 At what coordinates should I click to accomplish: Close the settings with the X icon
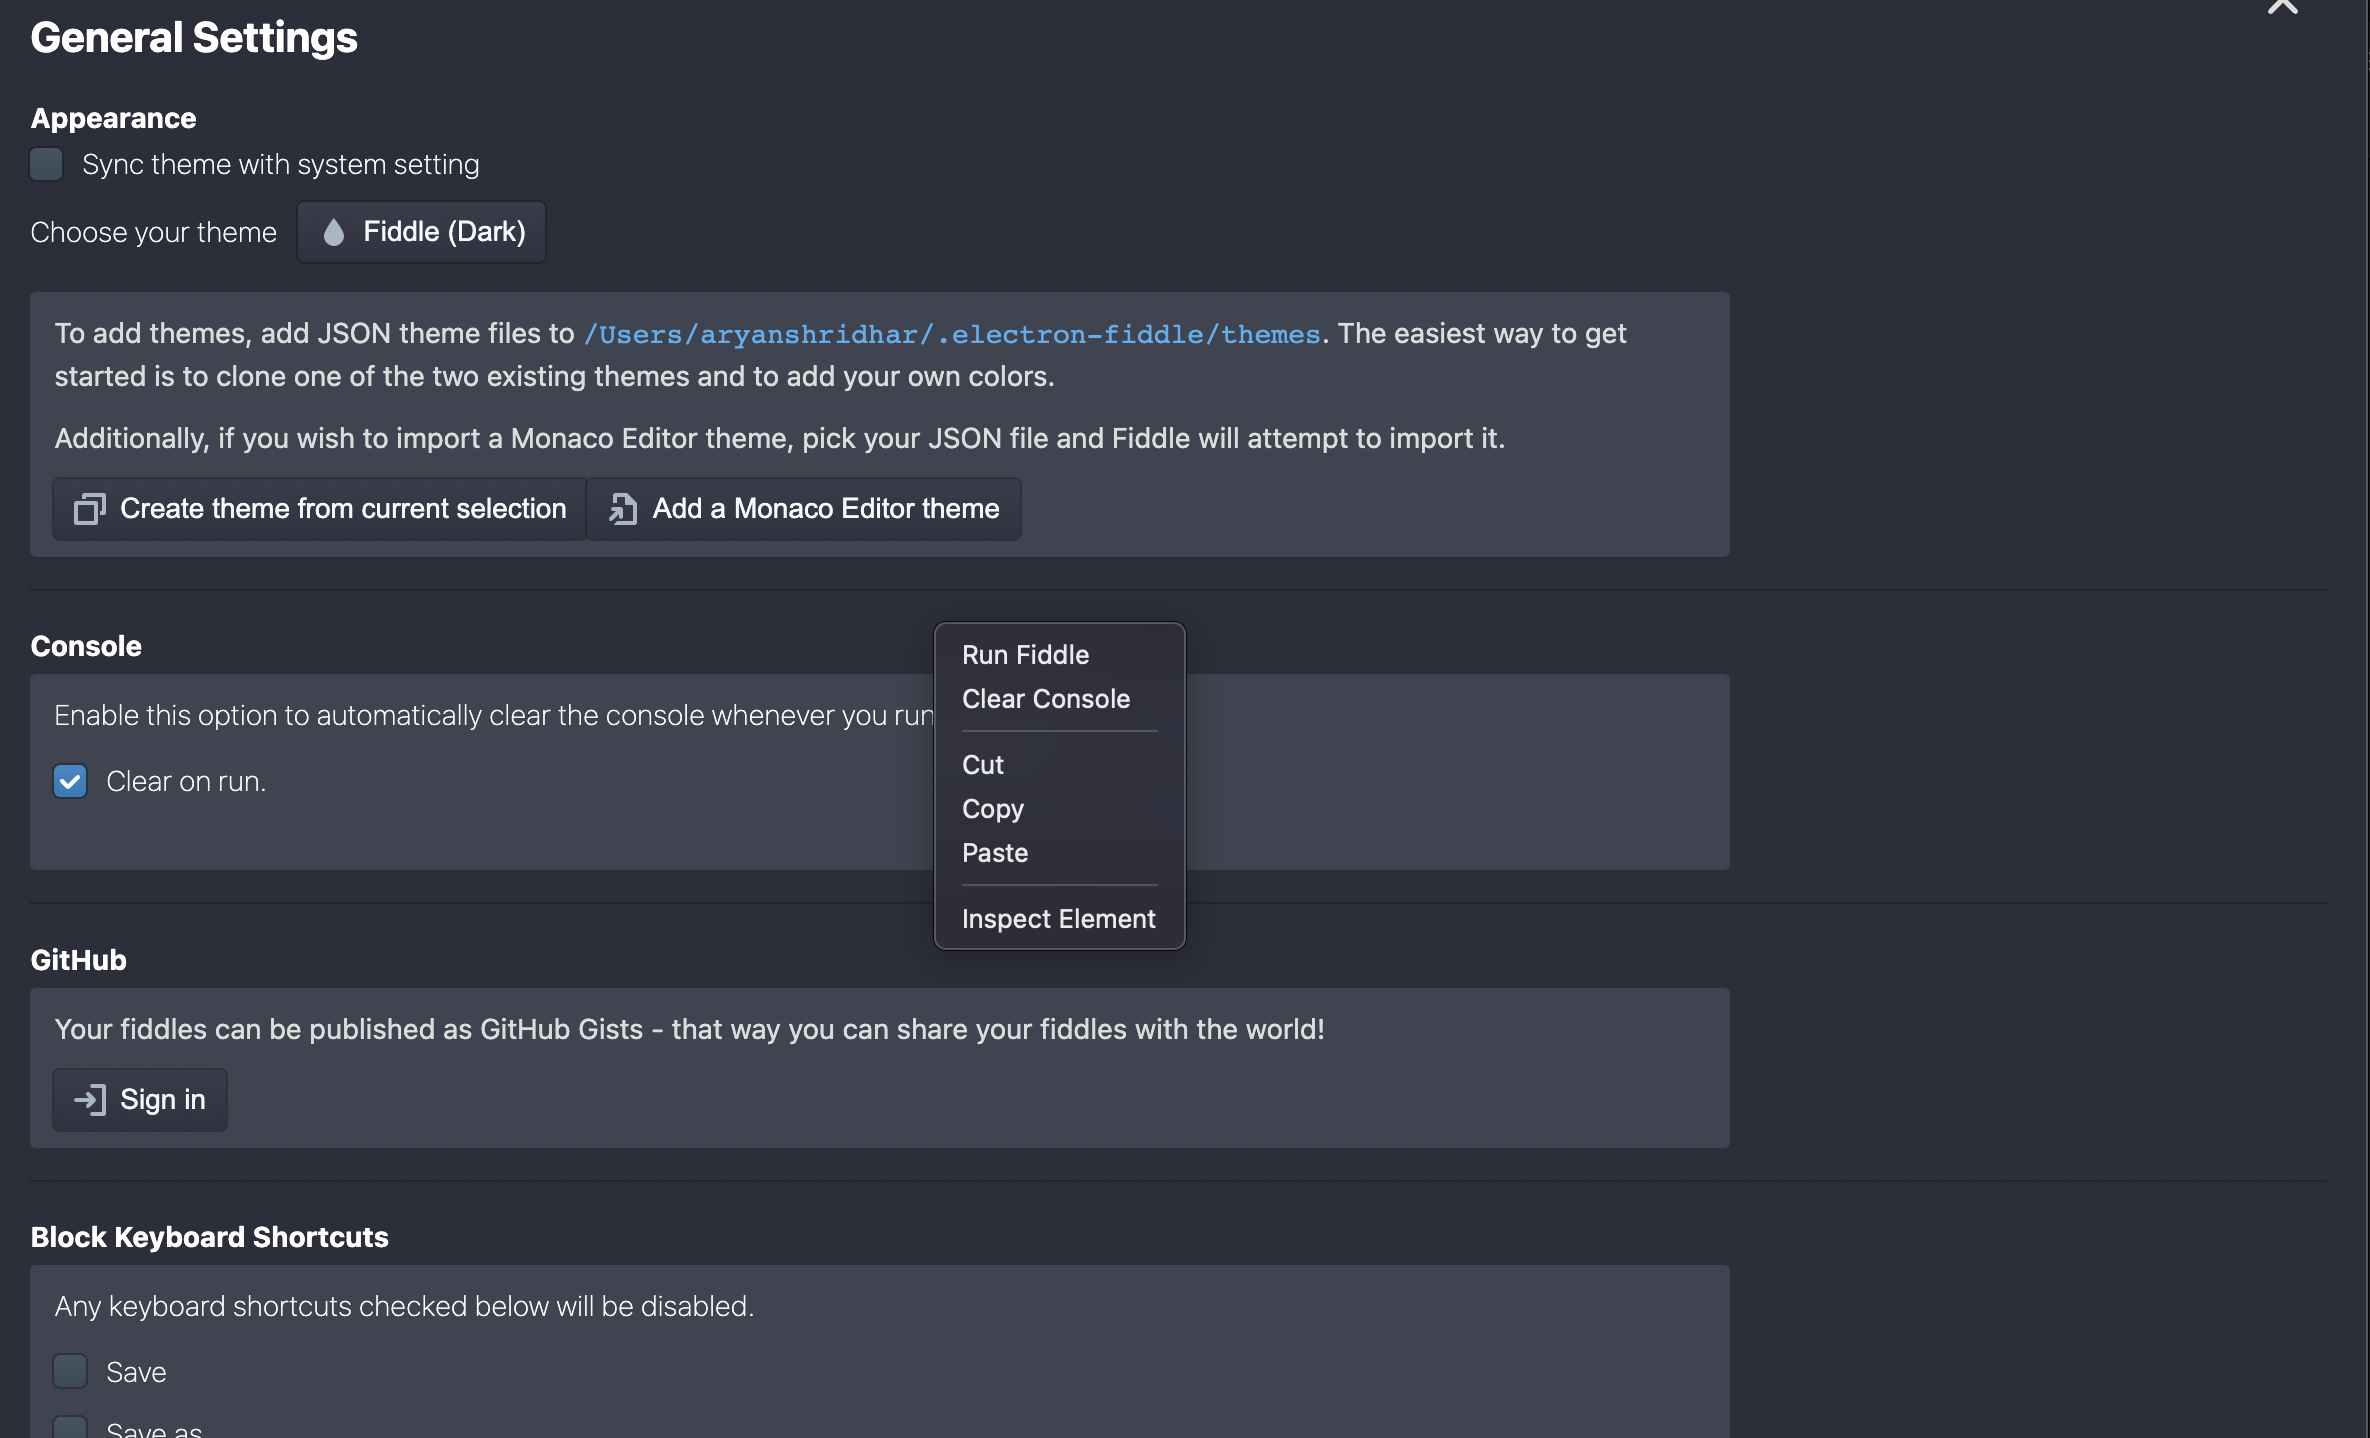2283,6
